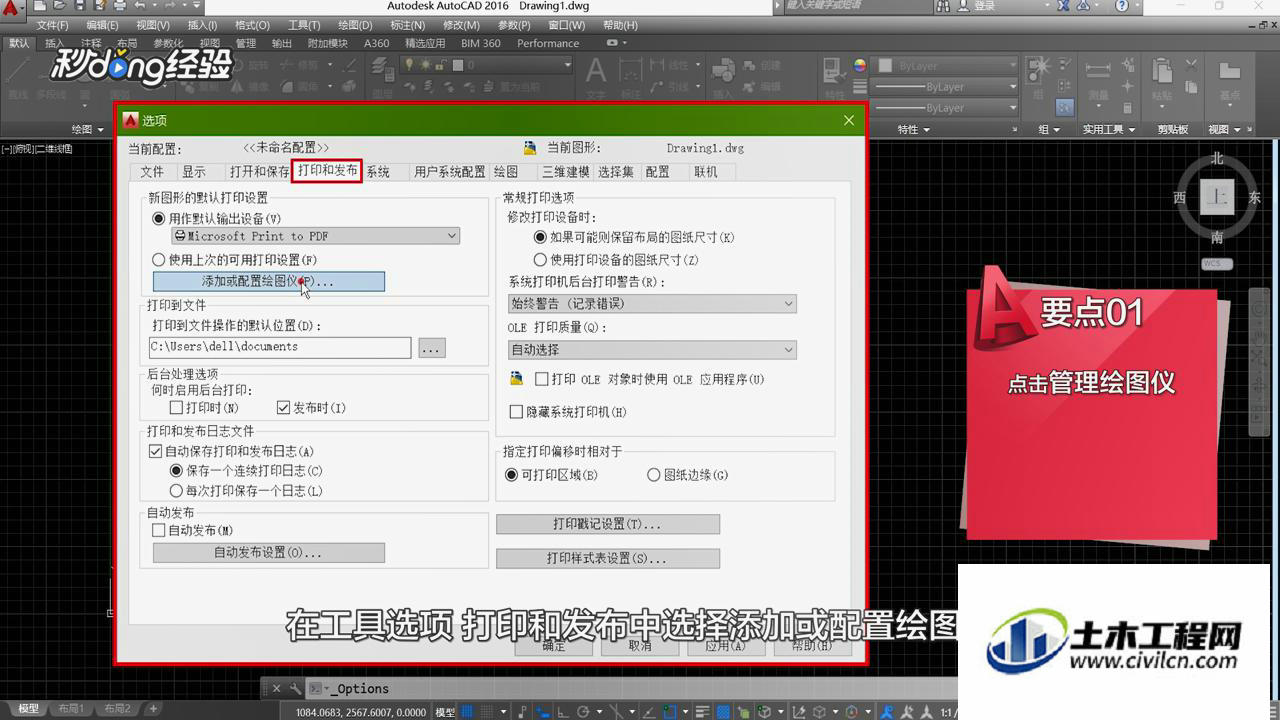Click 自动发布设置(O)... button
This screenshot has height=720, width=1280.
point(268,552)
